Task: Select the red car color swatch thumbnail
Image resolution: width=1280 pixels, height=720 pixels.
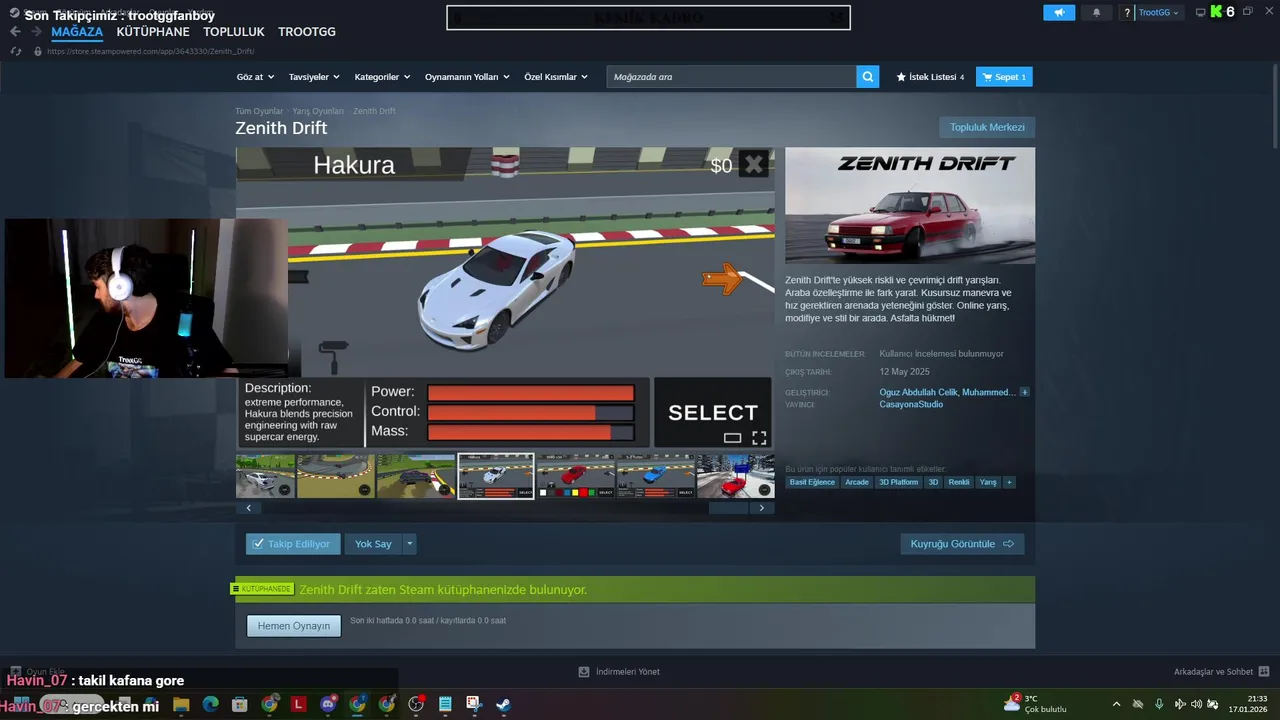Action: [576, 476]
